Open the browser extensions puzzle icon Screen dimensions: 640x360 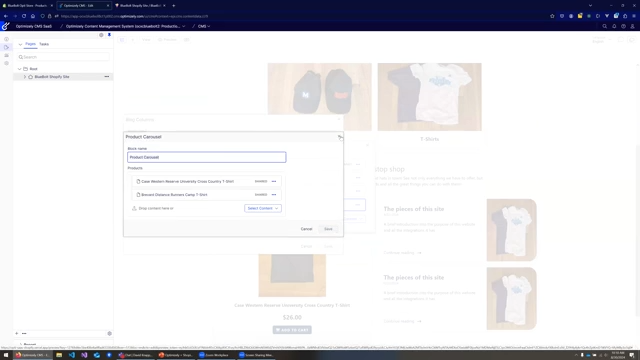tap(625, 16)
